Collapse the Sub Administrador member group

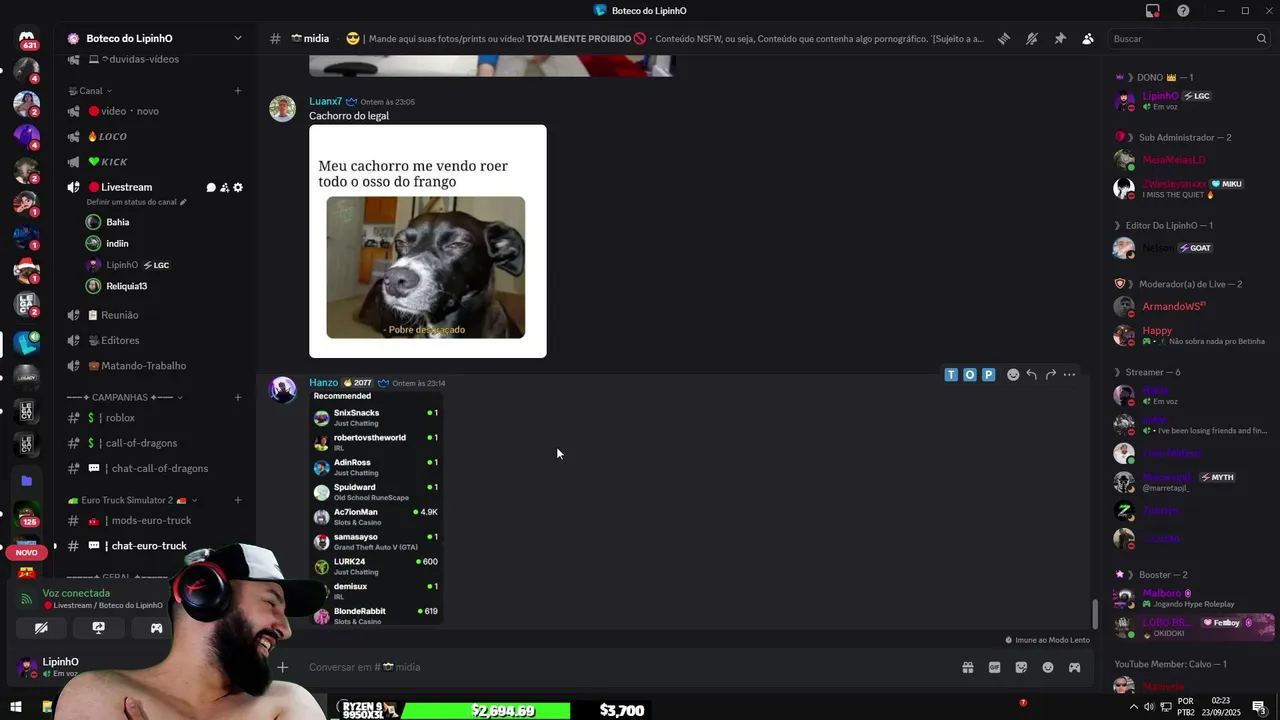pos(1173,137)
